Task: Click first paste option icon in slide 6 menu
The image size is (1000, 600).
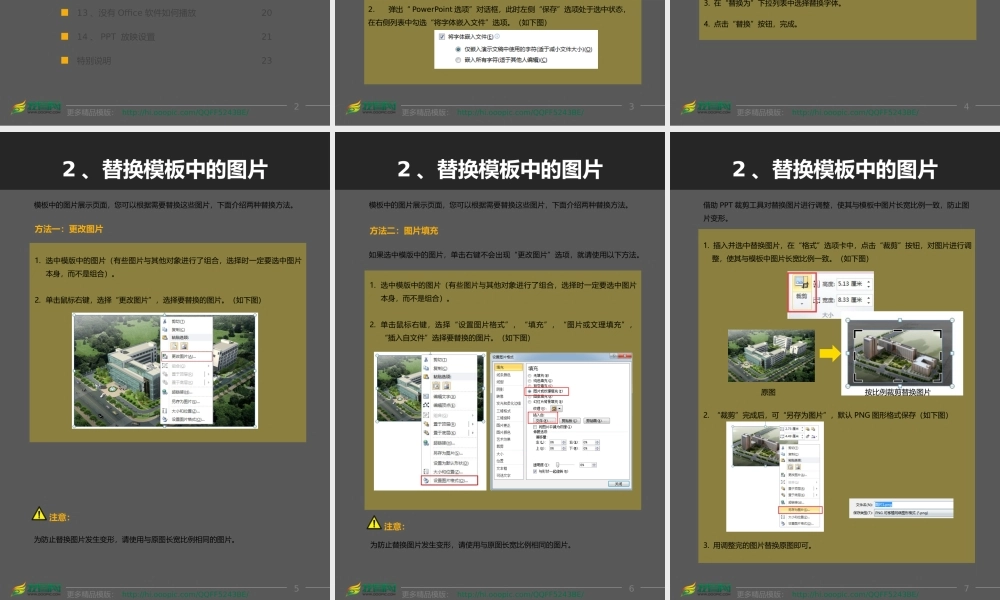Action: point(436,386)
